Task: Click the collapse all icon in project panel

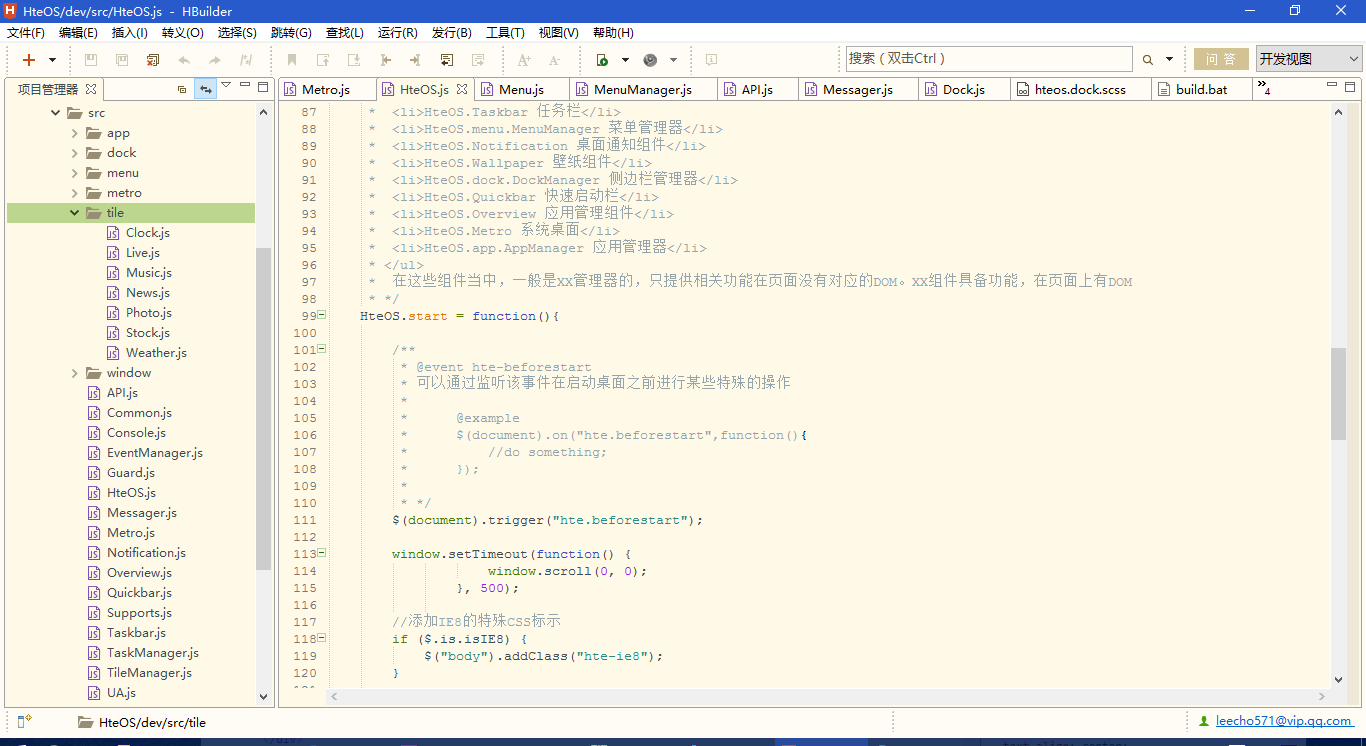Action: [181, 89]
